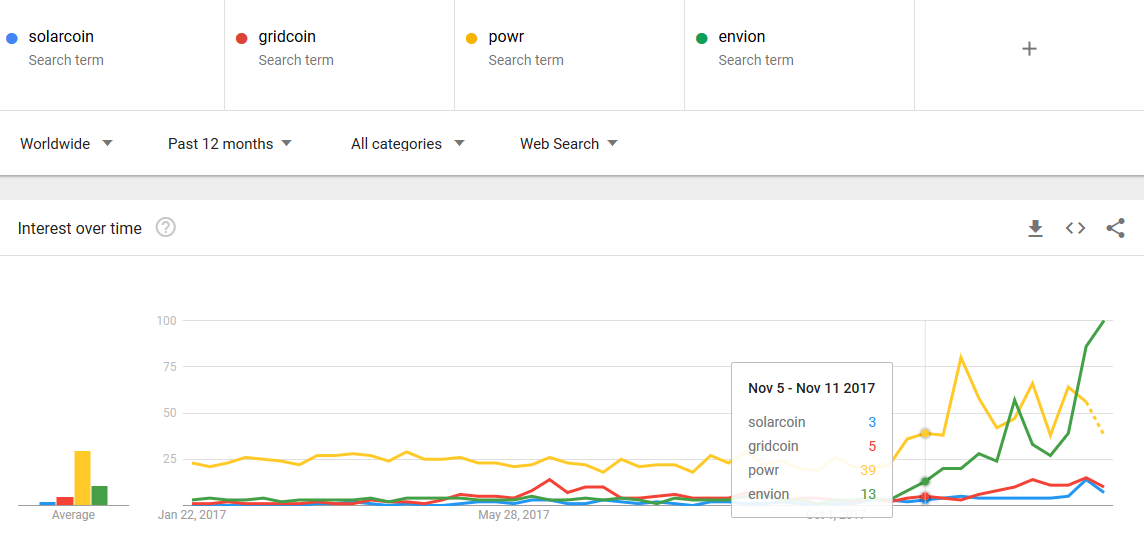
Task: Click the yellow powr average bar
Action: 82,478
